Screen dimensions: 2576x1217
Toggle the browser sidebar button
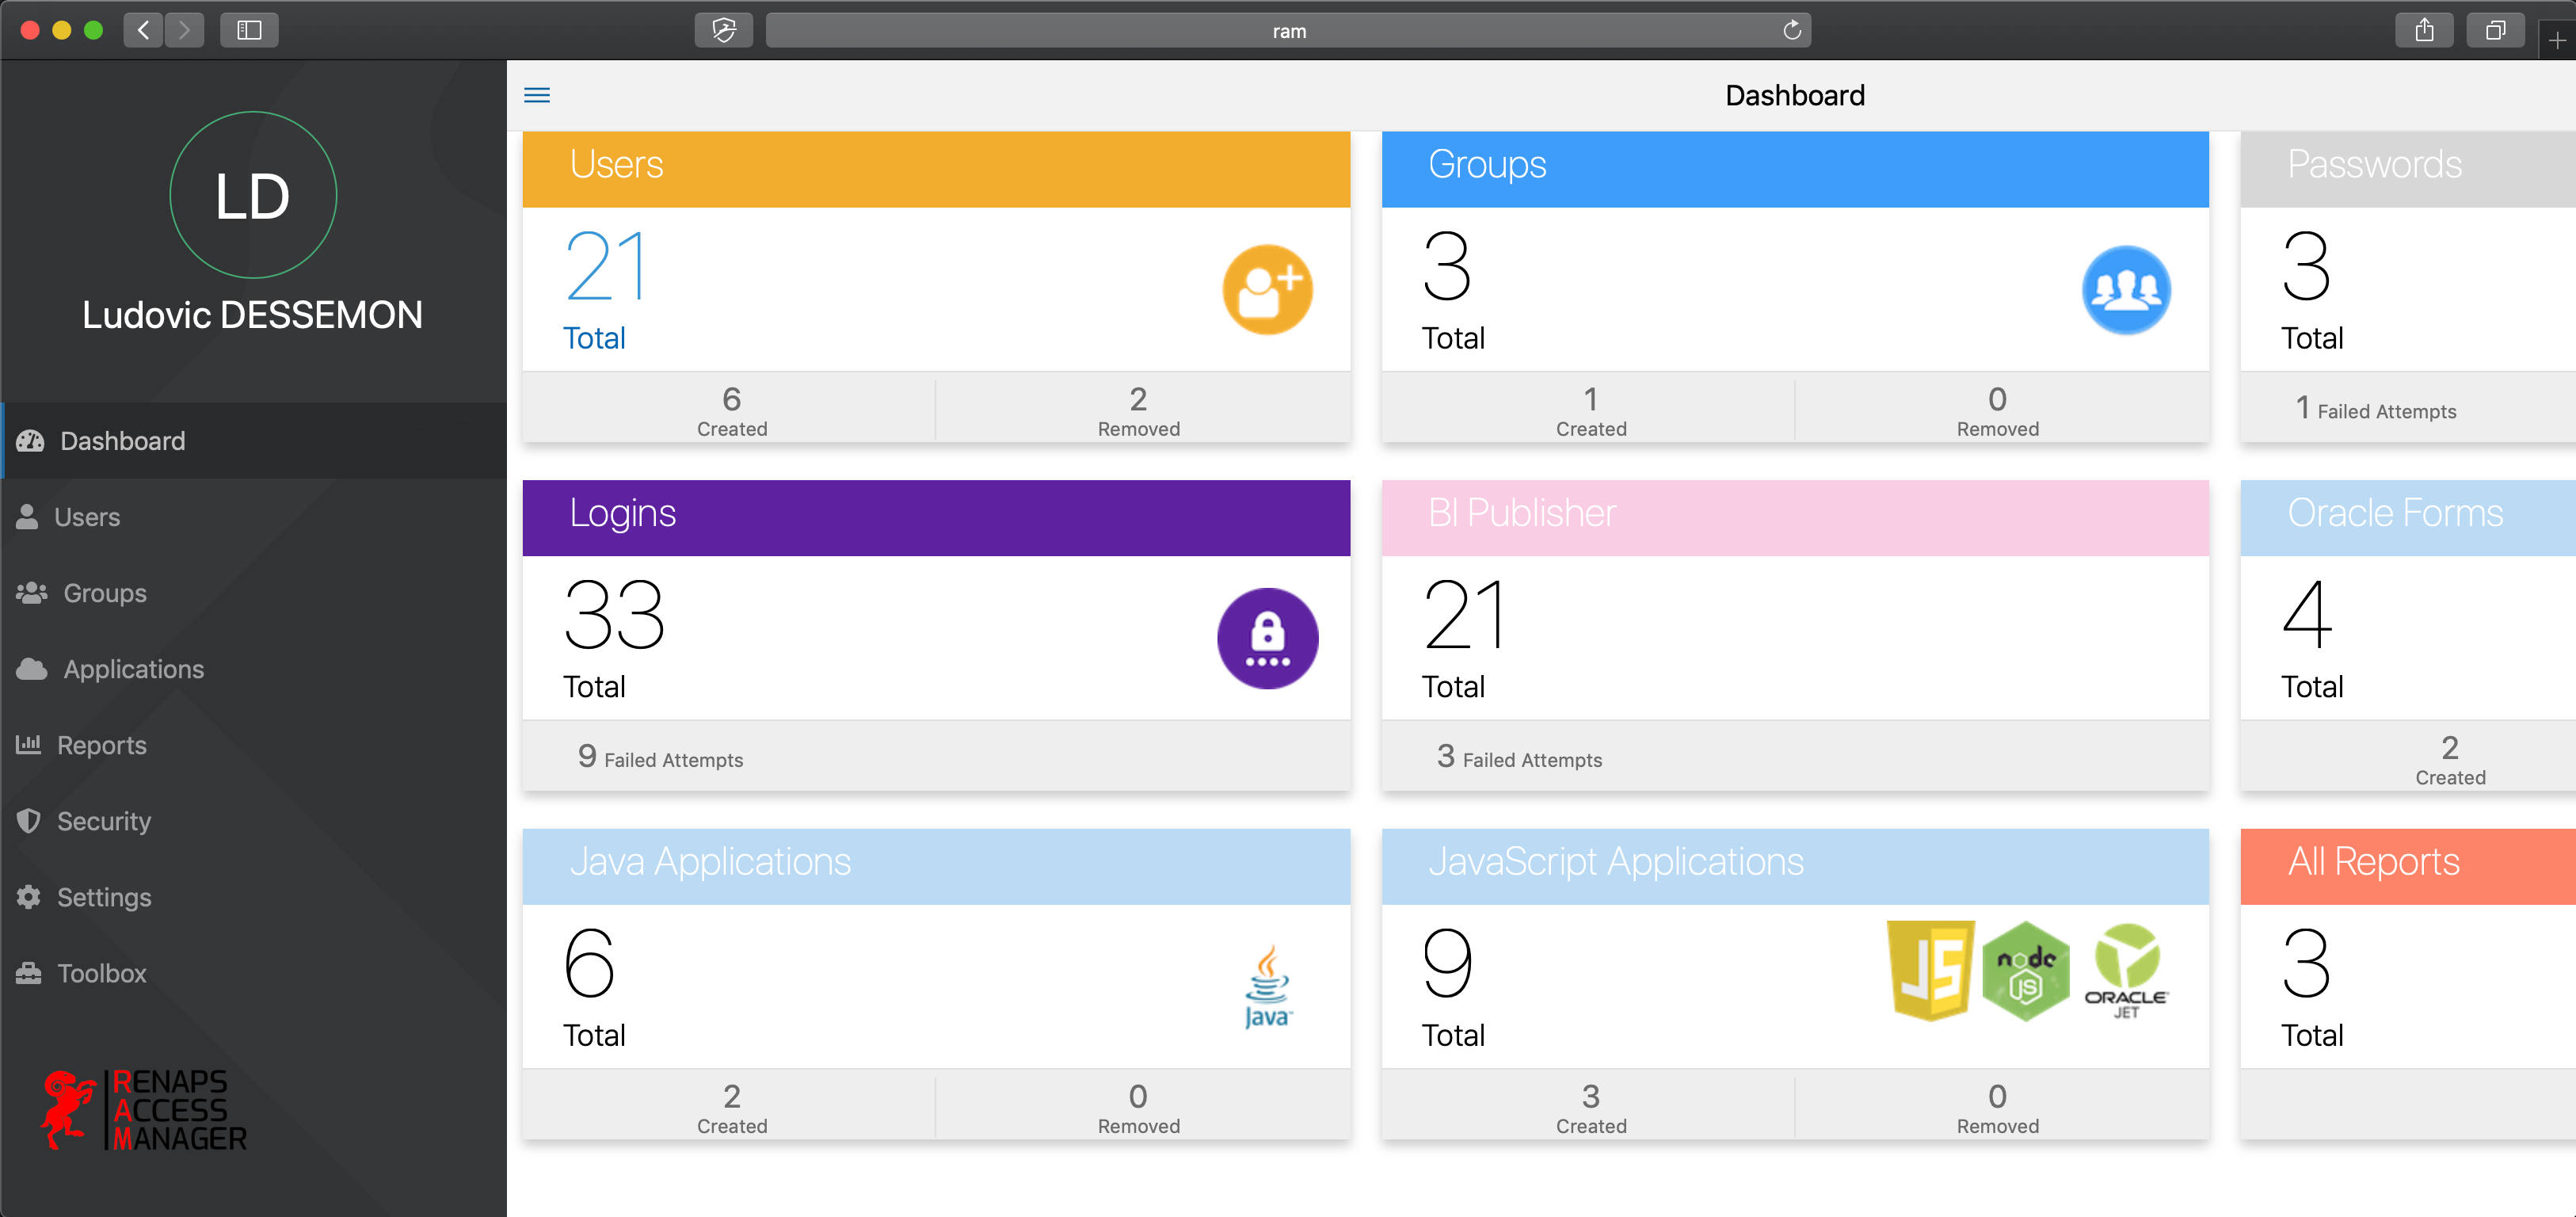(249, 30)
